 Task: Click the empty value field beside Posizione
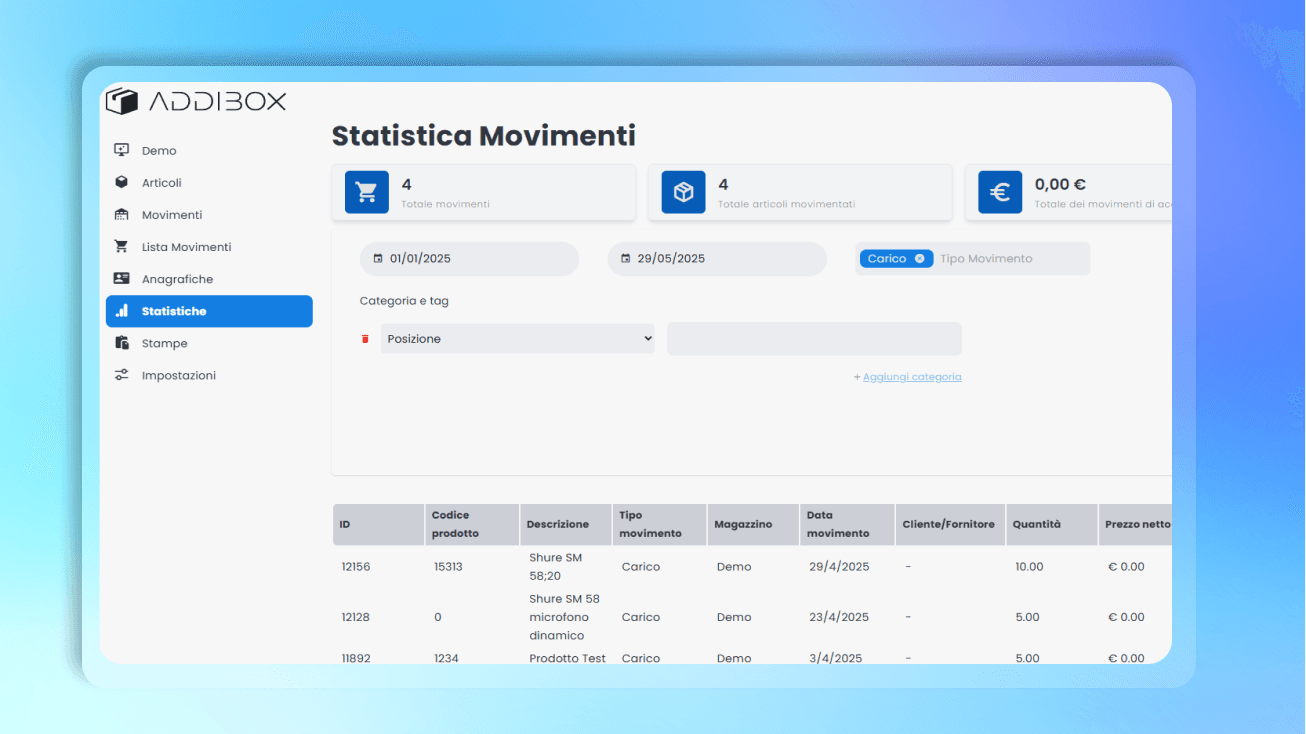click(814, 339)
